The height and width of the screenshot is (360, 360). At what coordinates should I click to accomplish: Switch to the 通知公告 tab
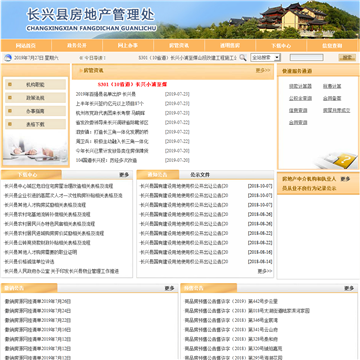[x=158, y=175]
